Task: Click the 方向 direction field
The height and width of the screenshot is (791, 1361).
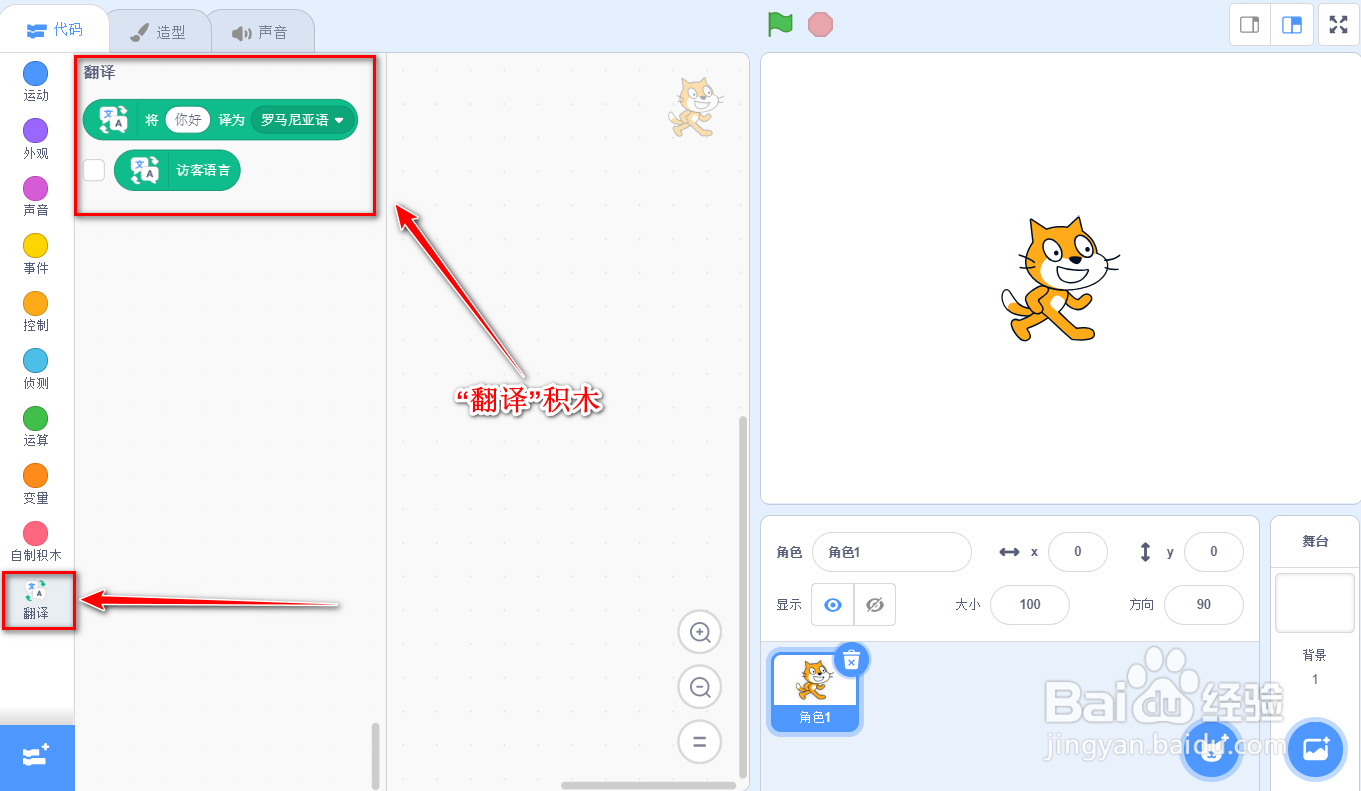Action: pyautogui.click(x=1204, y=604)
